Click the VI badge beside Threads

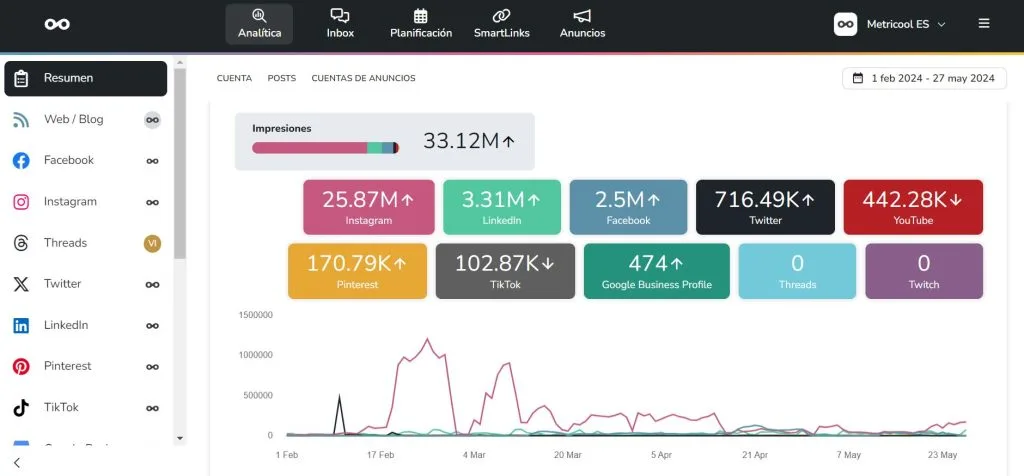coord(152,244)
